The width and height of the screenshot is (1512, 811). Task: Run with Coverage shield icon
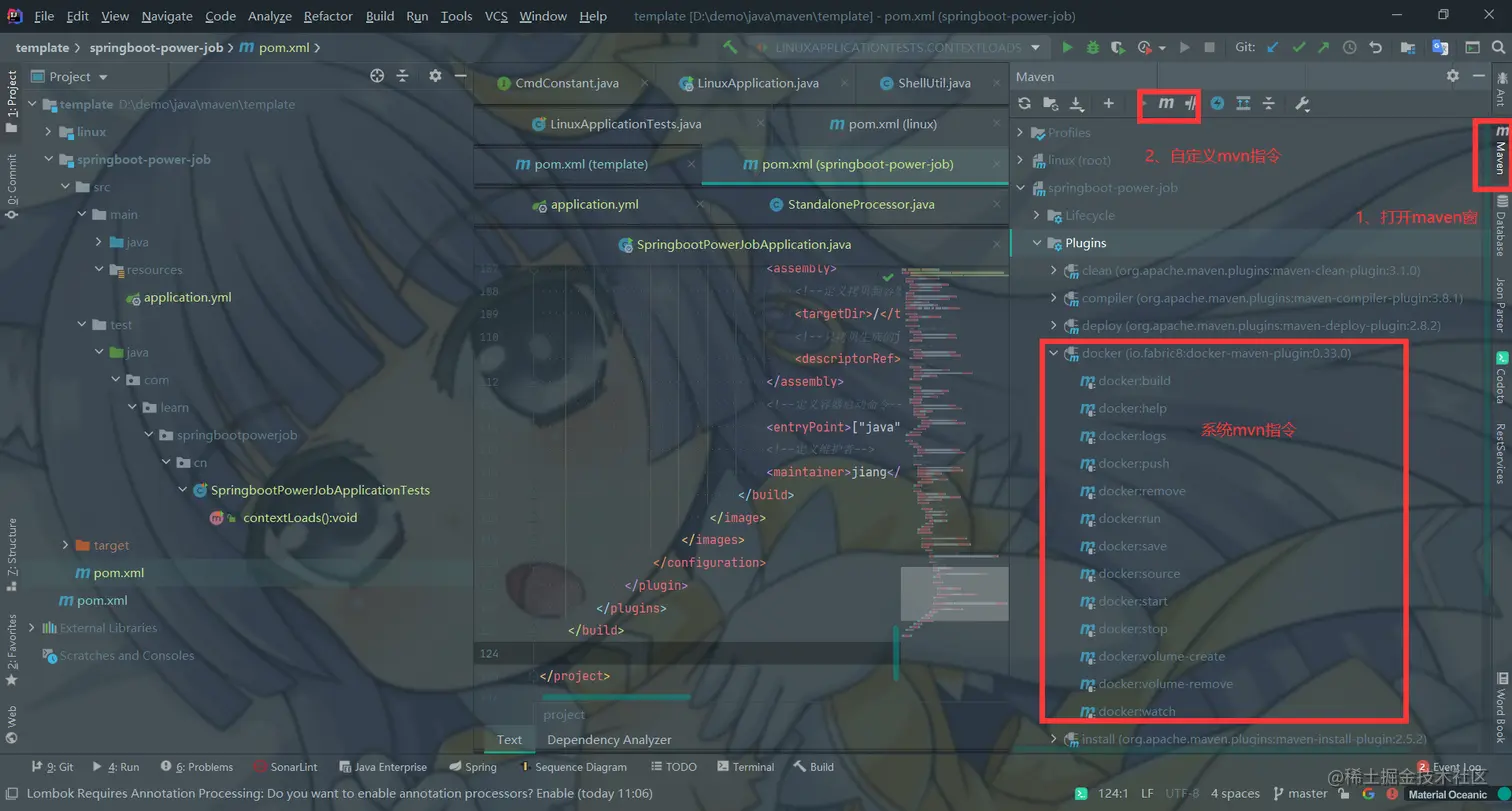click(1117, 47)
